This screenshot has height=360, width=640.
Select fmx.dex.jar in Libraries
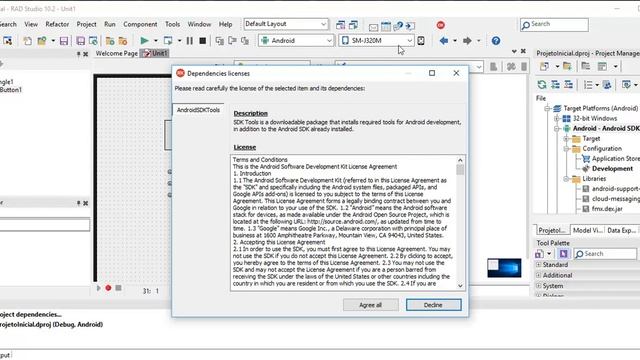(x=607, y=209)
